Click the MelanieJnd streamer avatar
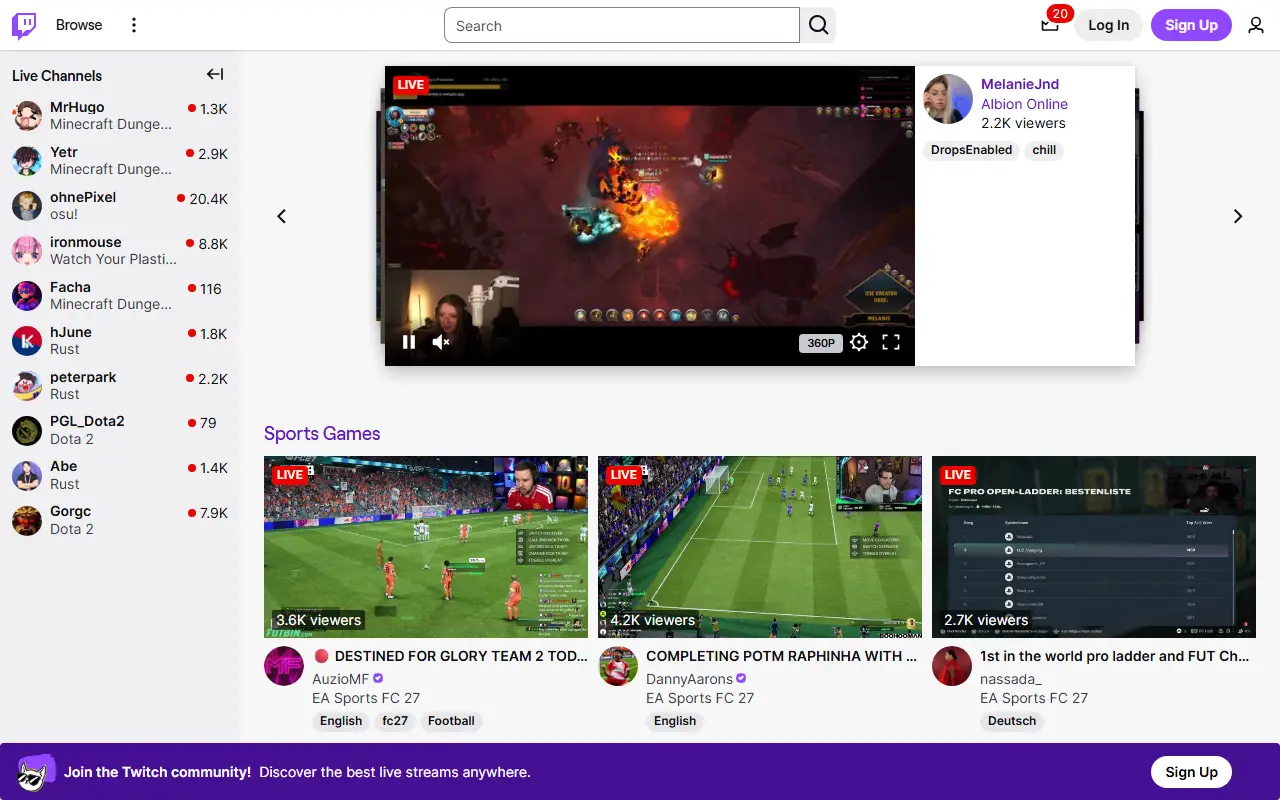 [948, 99]
